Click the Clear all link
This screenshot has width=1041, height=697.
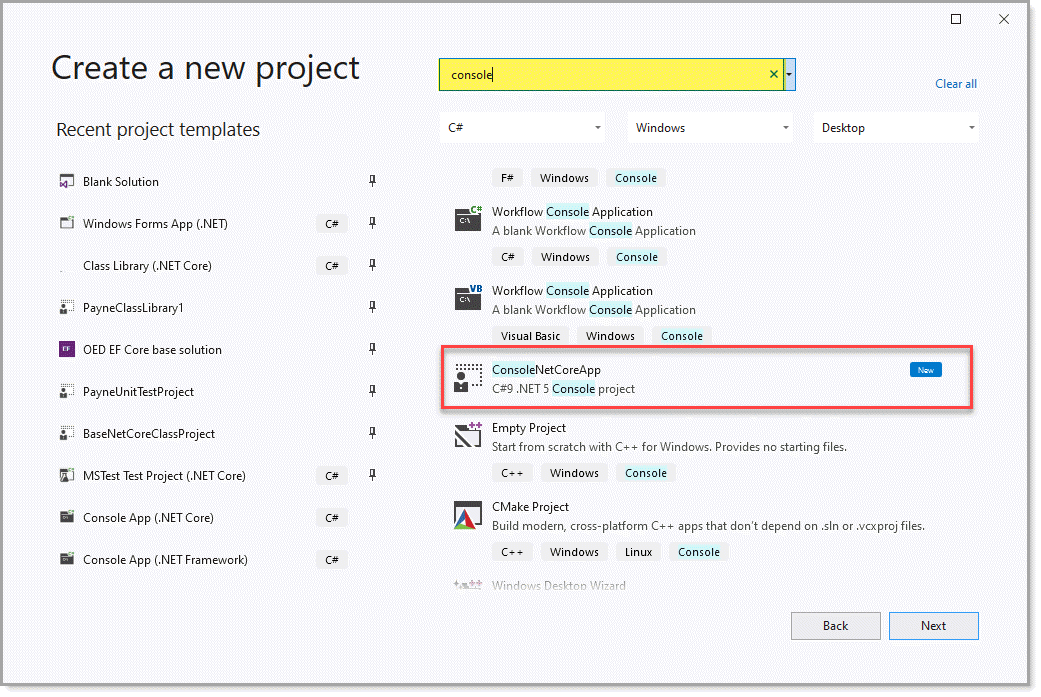tap(955, 84)
